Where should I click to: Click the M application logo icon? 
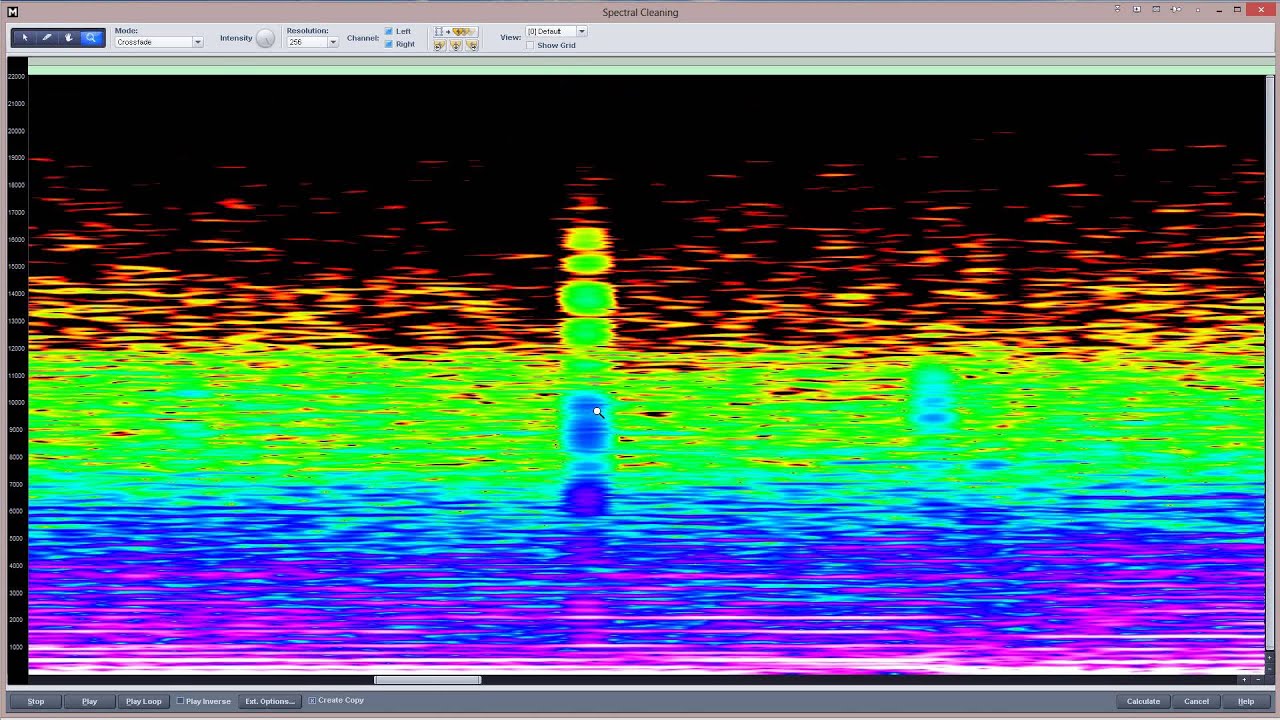pos(13,12)
